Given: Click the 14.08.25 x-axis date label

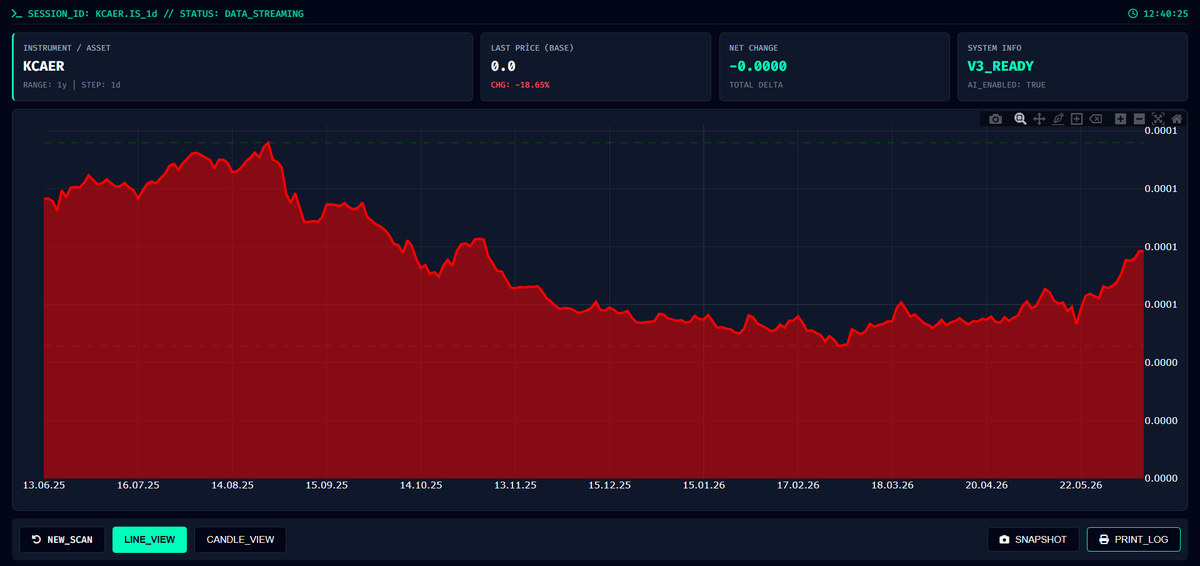Looking at the screenshot, I should (x=232, y=485).
